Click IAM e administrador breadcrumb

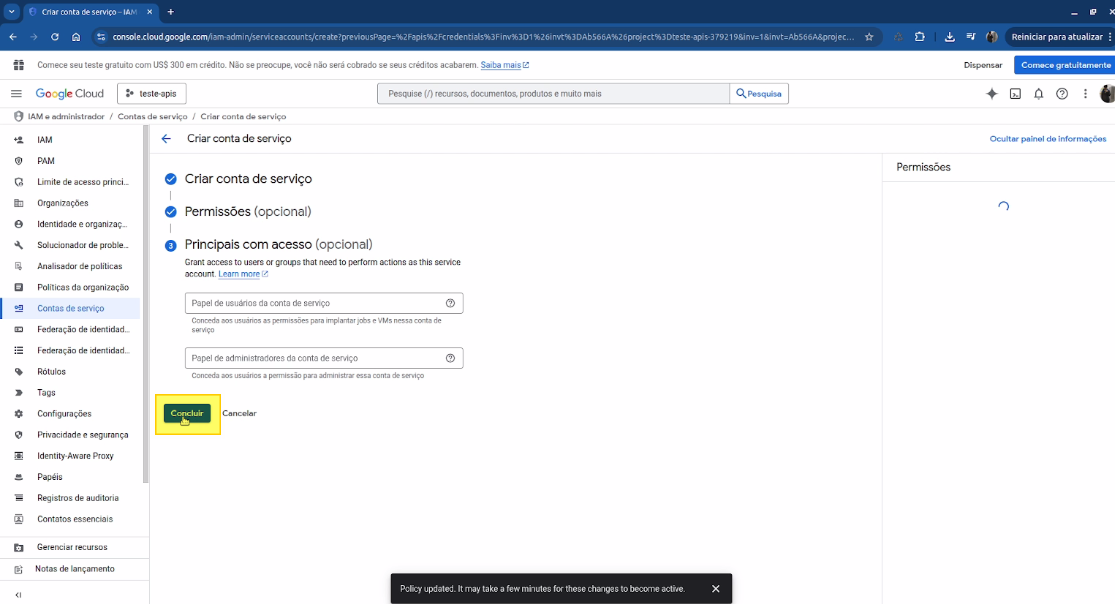click(65, 117)
